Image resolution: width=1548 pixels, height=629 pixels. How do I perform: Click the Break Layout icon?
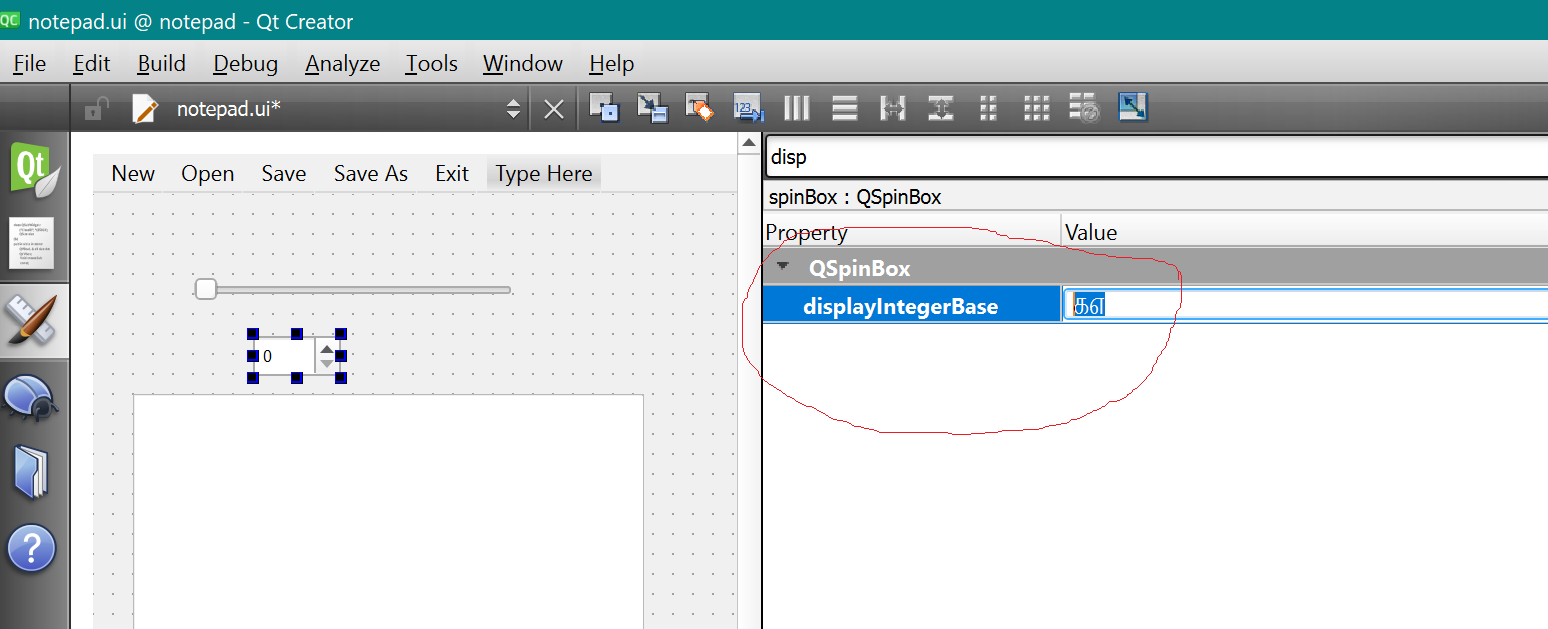1085,108
